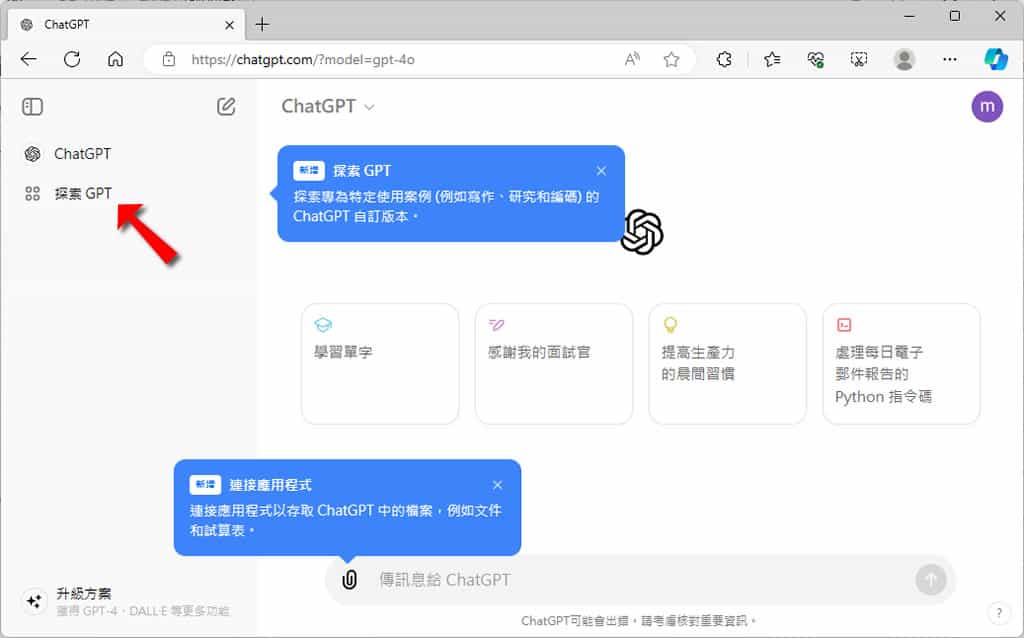Activate the Read aloud icon in address bar
1024x638 pixels.
click(x=632, y=59)
